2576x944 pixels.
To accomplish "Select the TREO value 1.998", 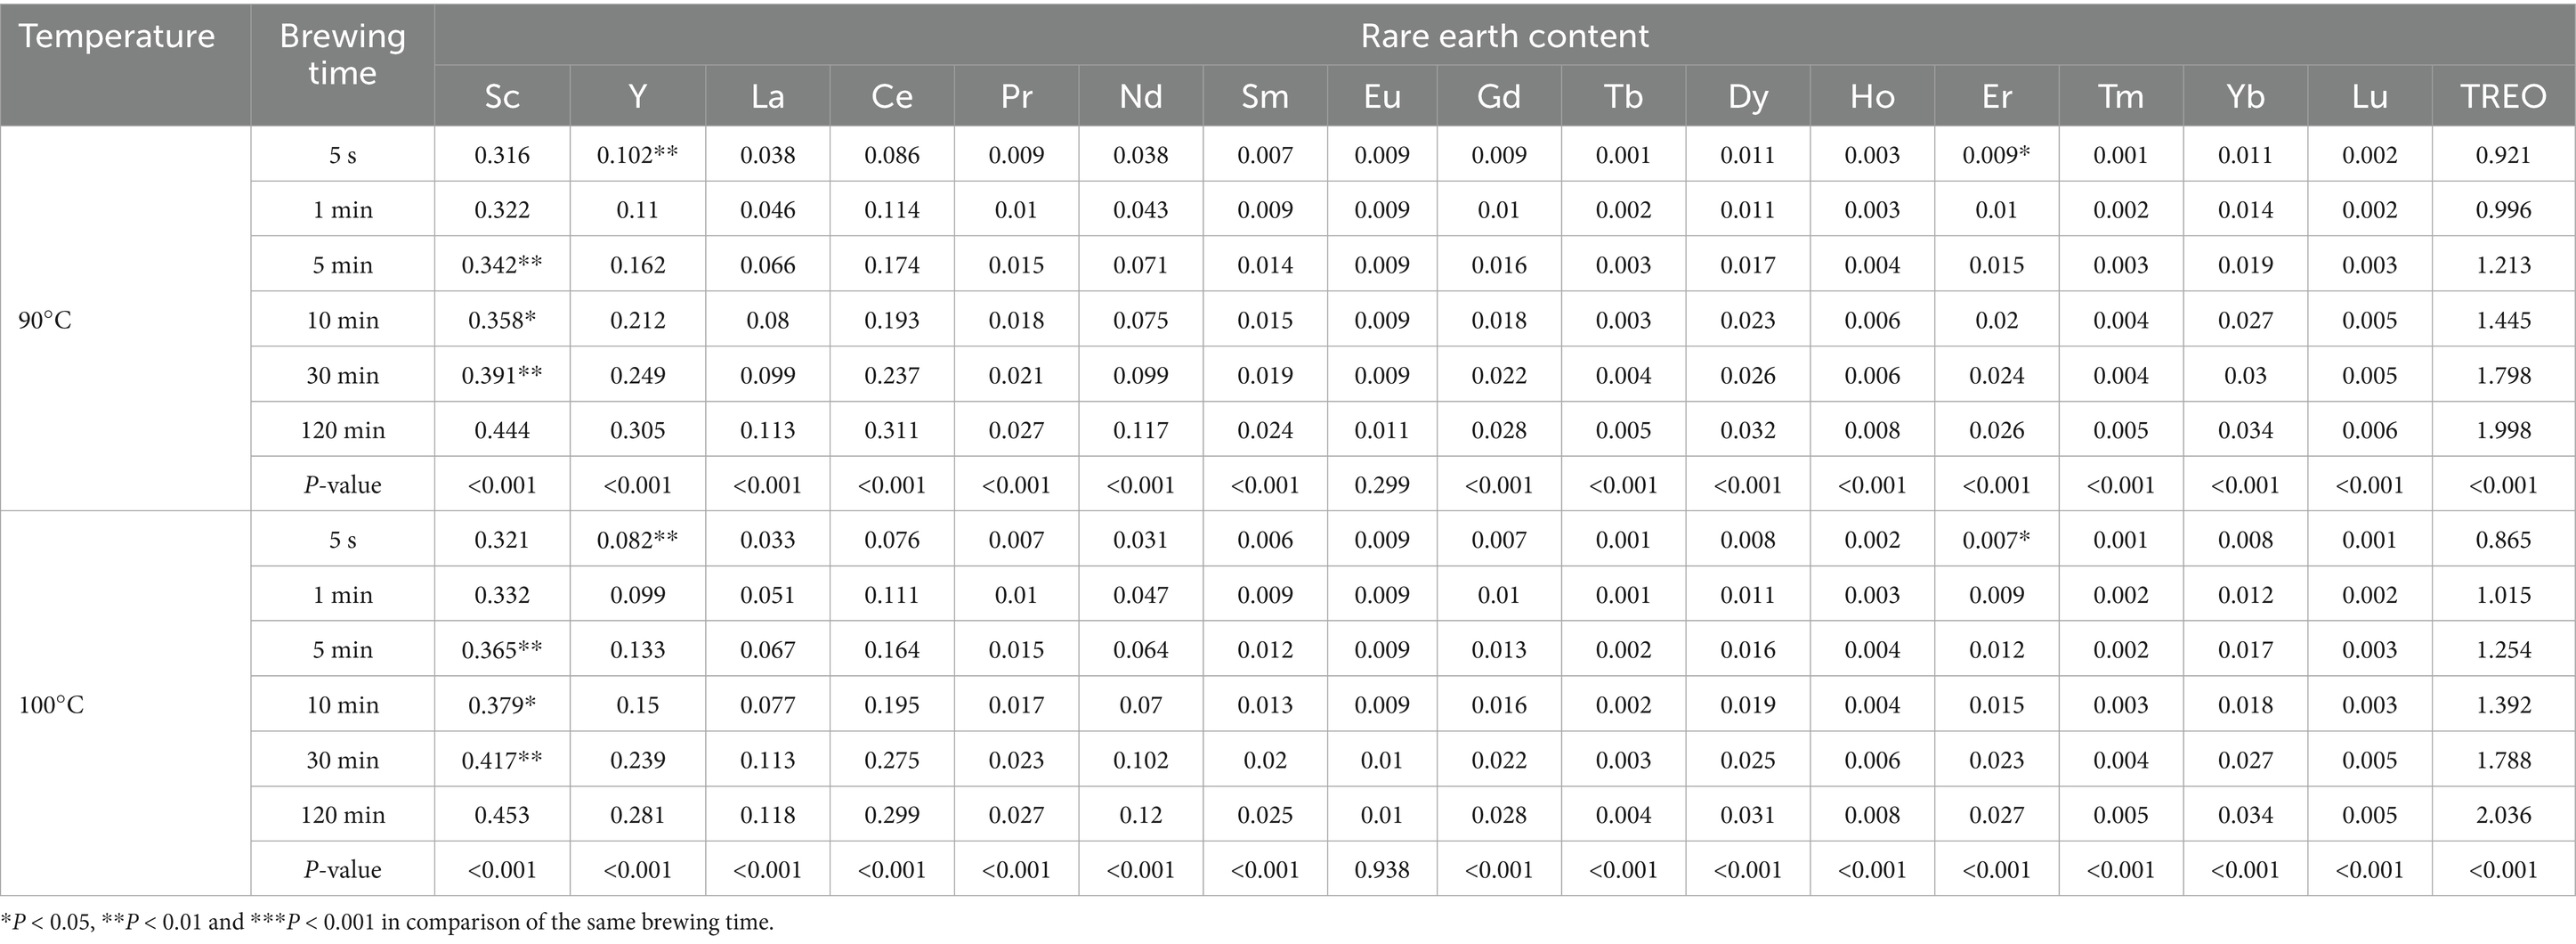I will tap(2503, 430).
